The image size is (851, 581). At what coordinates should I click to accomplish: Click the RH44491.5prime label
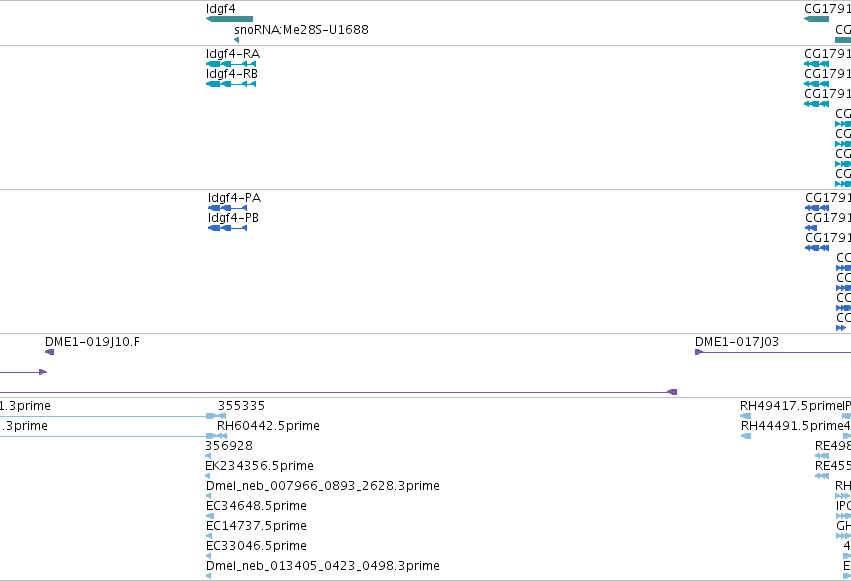point(791,426)
